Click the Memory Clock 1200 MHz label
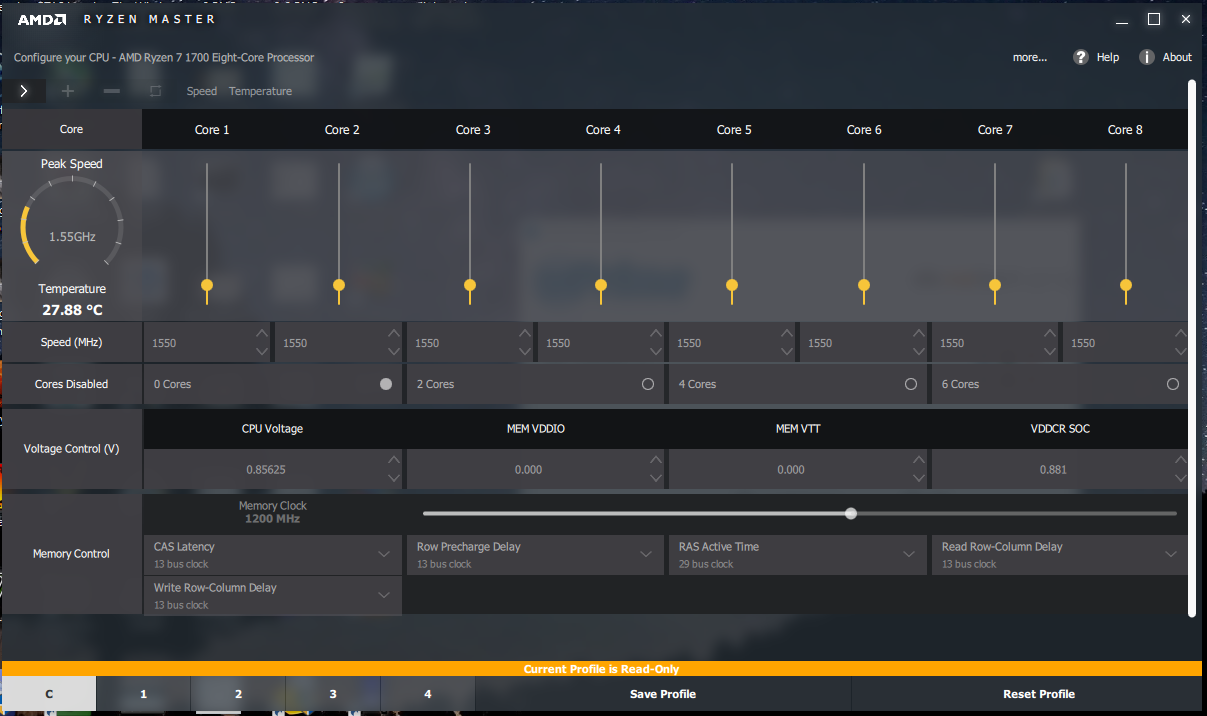This screenshot has width=1207, height=716. 273,513
